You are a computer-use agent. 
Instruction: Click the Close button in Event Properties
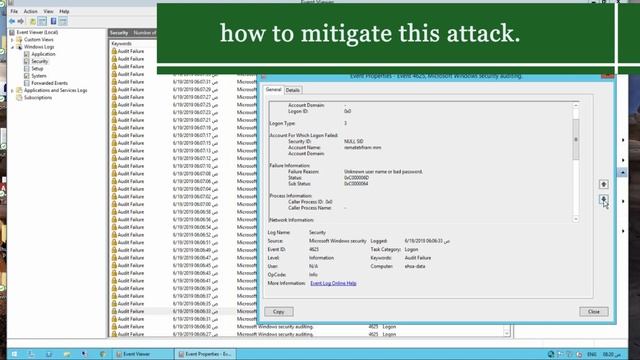tap(593, 311)
